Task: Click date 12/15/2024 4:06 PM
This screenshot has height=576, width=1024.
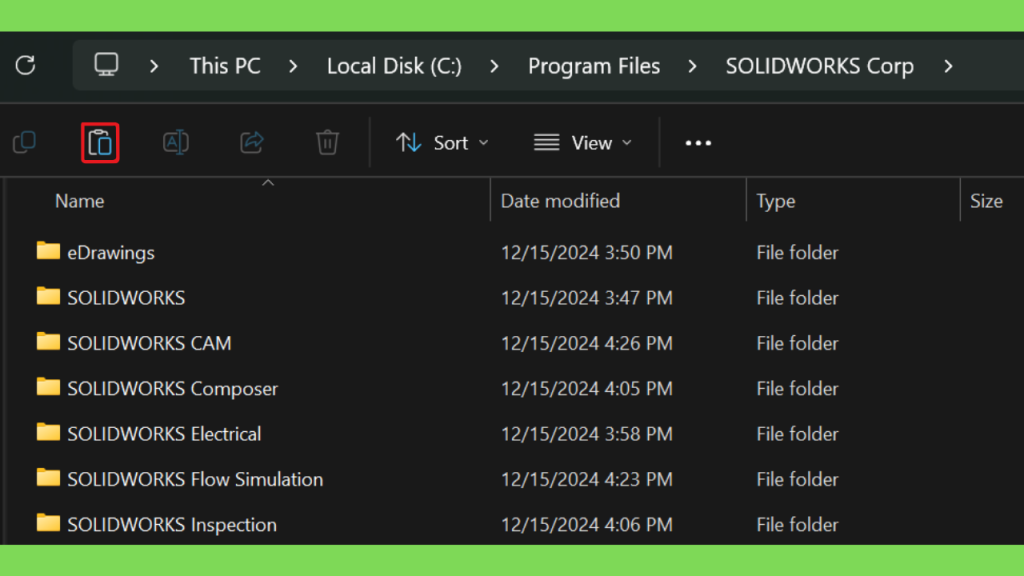Action: click(x=586, y=524)
